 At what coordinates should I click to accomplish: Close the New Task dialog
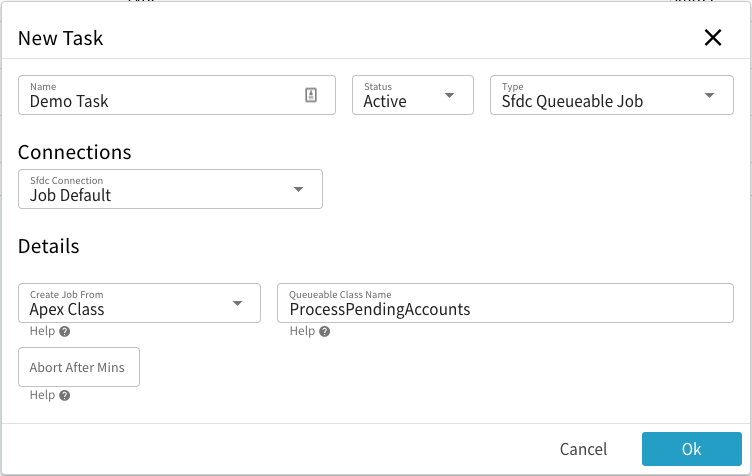712,38
